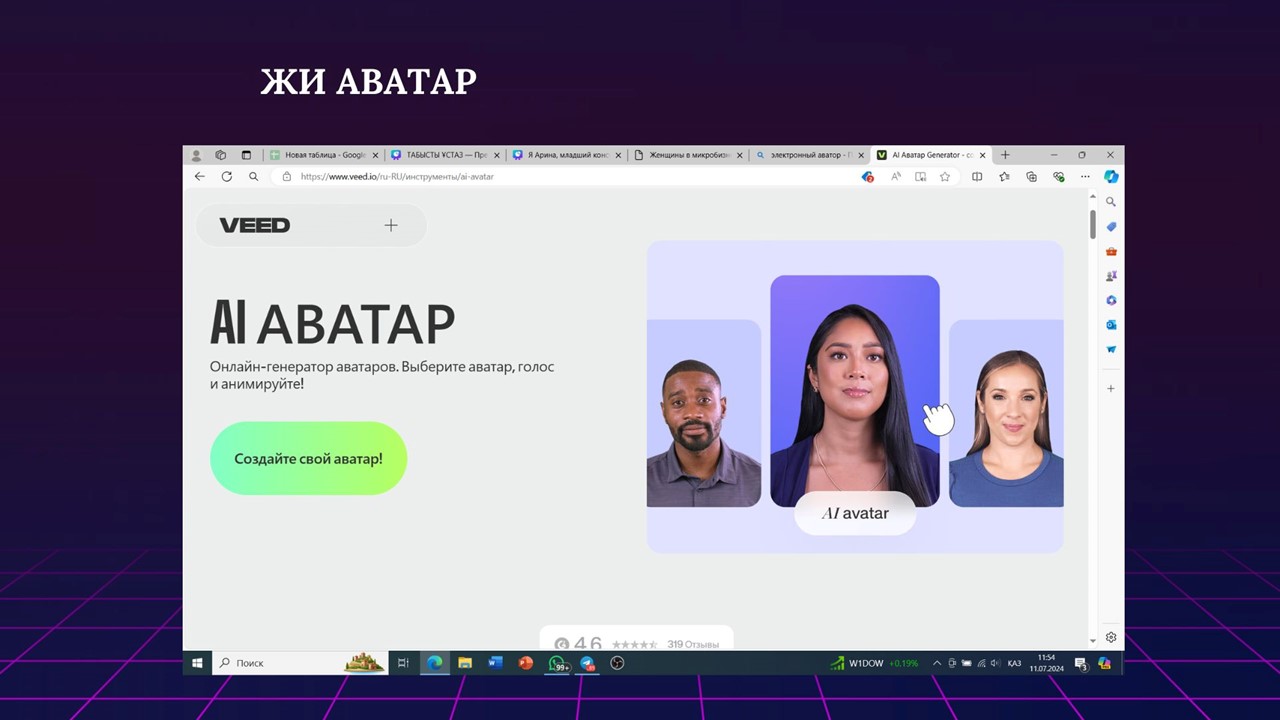The height and width of the screenshot is (720, 1280).
Task: Click the page vertical scrollbar thumb
Action: (1092, 224)
